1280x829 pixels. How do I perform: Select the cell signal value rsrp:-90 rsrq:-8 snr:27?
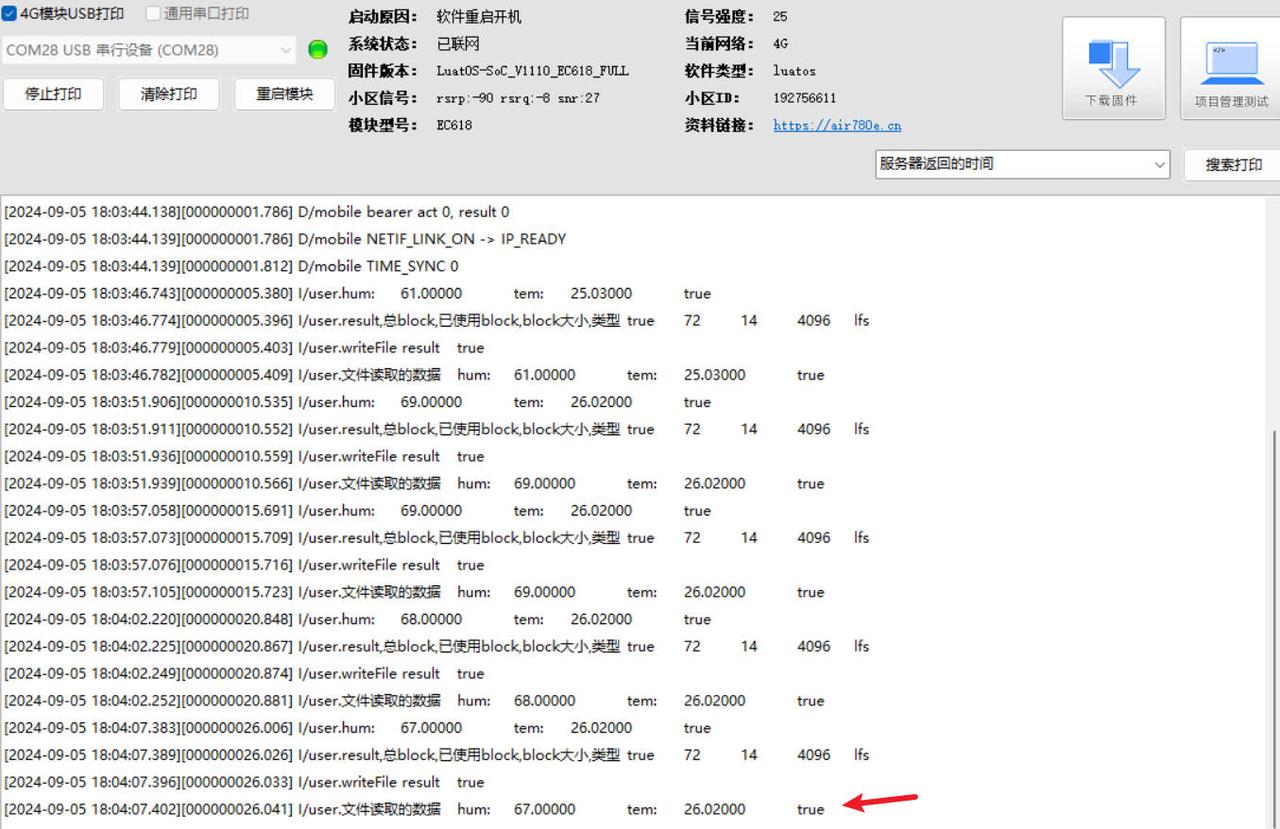[x=518, y=98]
